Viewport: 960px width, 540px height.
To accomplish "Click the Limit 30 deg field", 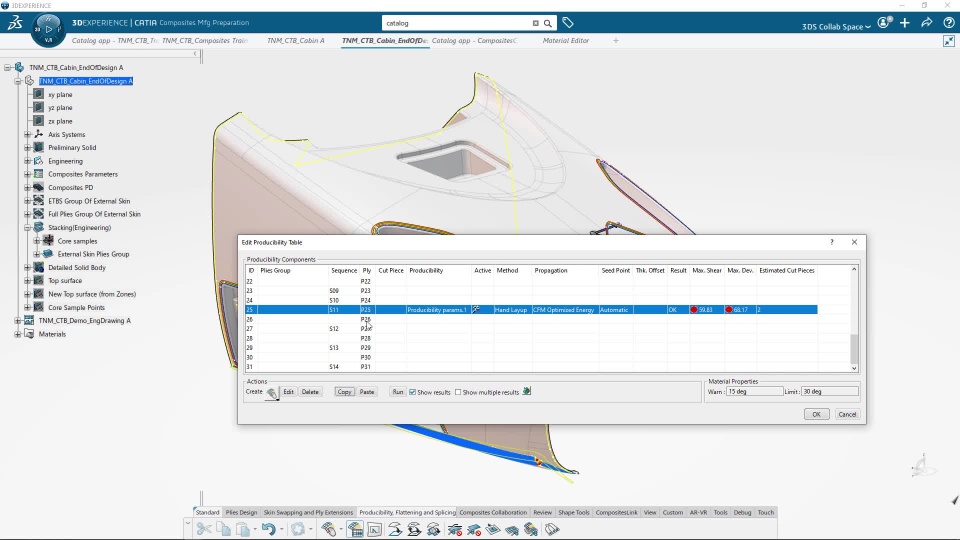I will click(x=830, y=391).
